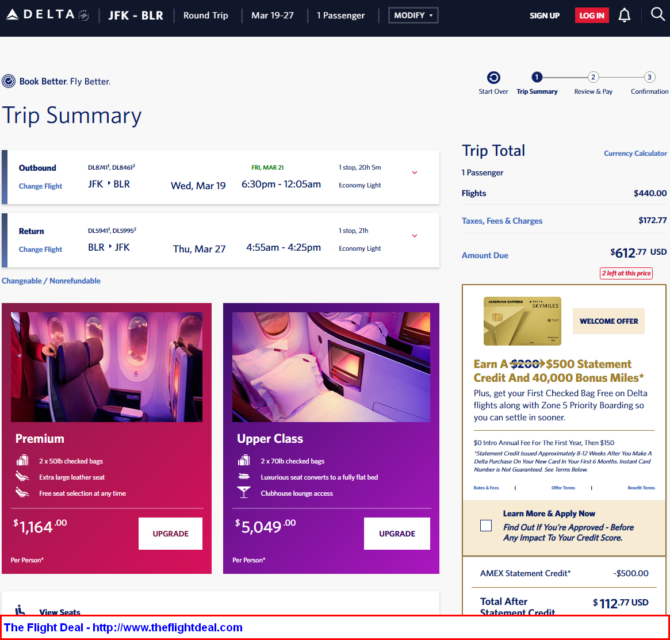Click the Review & Pay step circle

pyautogui.click(x=593, y=77)
